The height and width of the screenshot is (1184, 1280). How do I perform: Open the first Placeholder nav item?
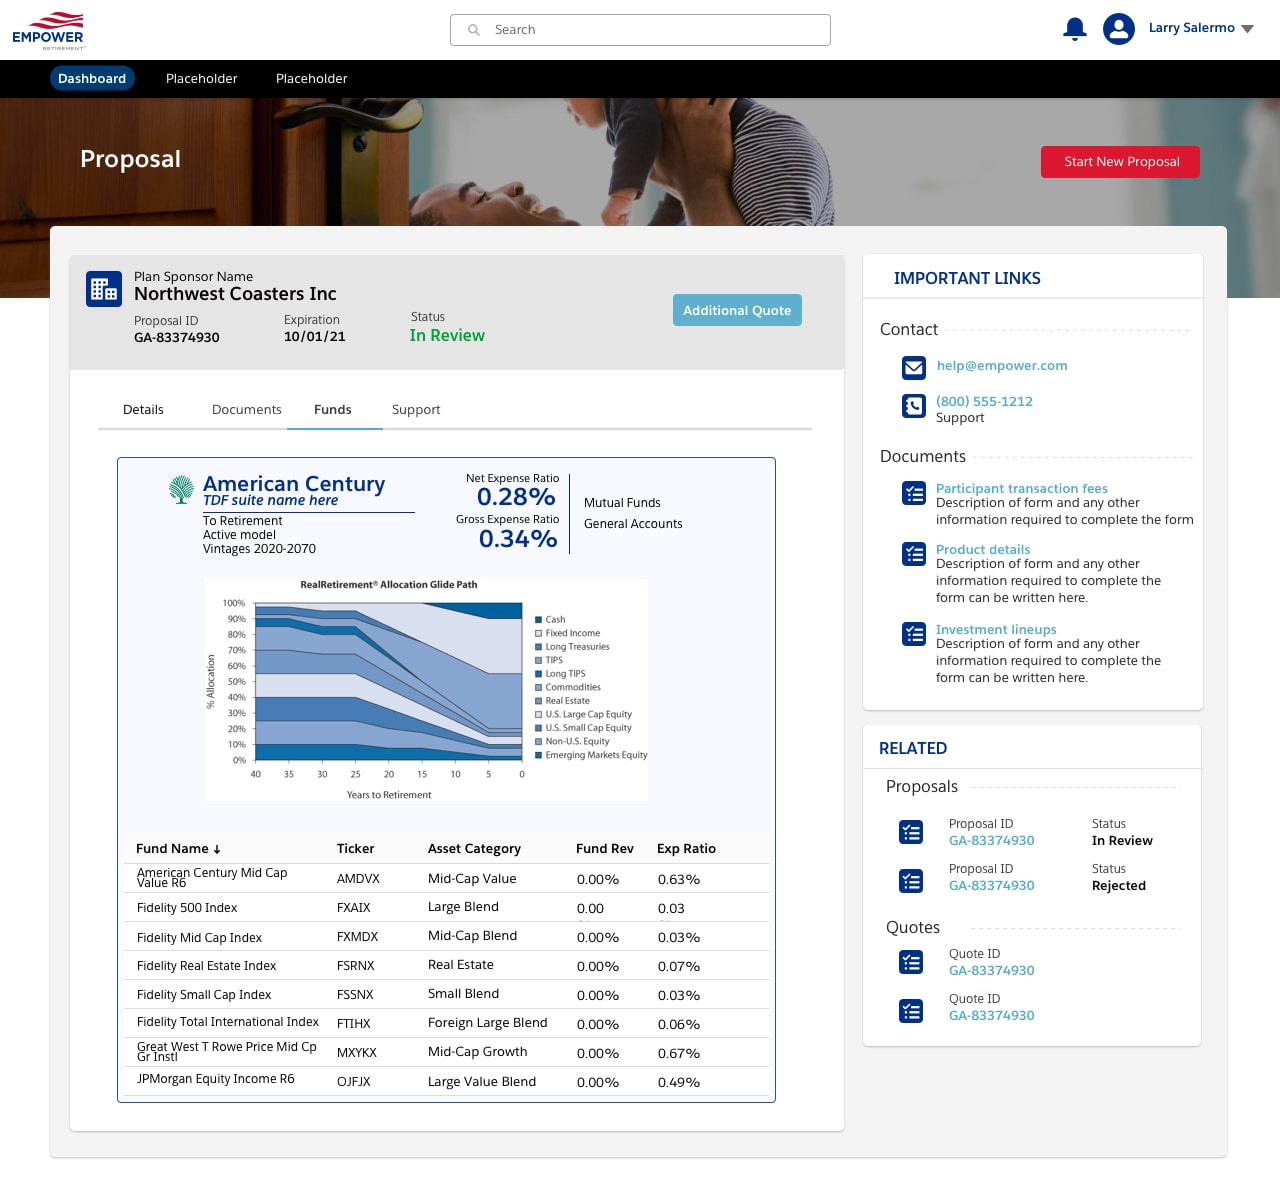202,78
